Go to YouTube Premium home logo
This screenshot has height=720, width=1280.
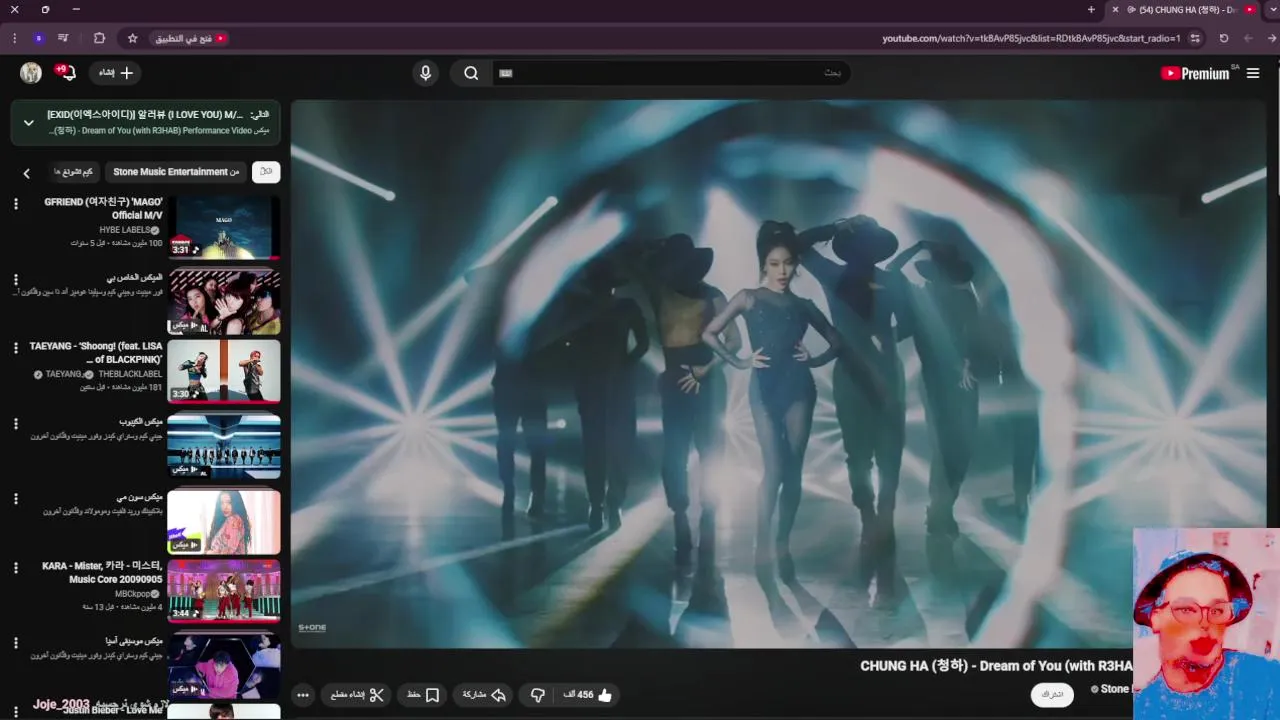click(1197, 73)
